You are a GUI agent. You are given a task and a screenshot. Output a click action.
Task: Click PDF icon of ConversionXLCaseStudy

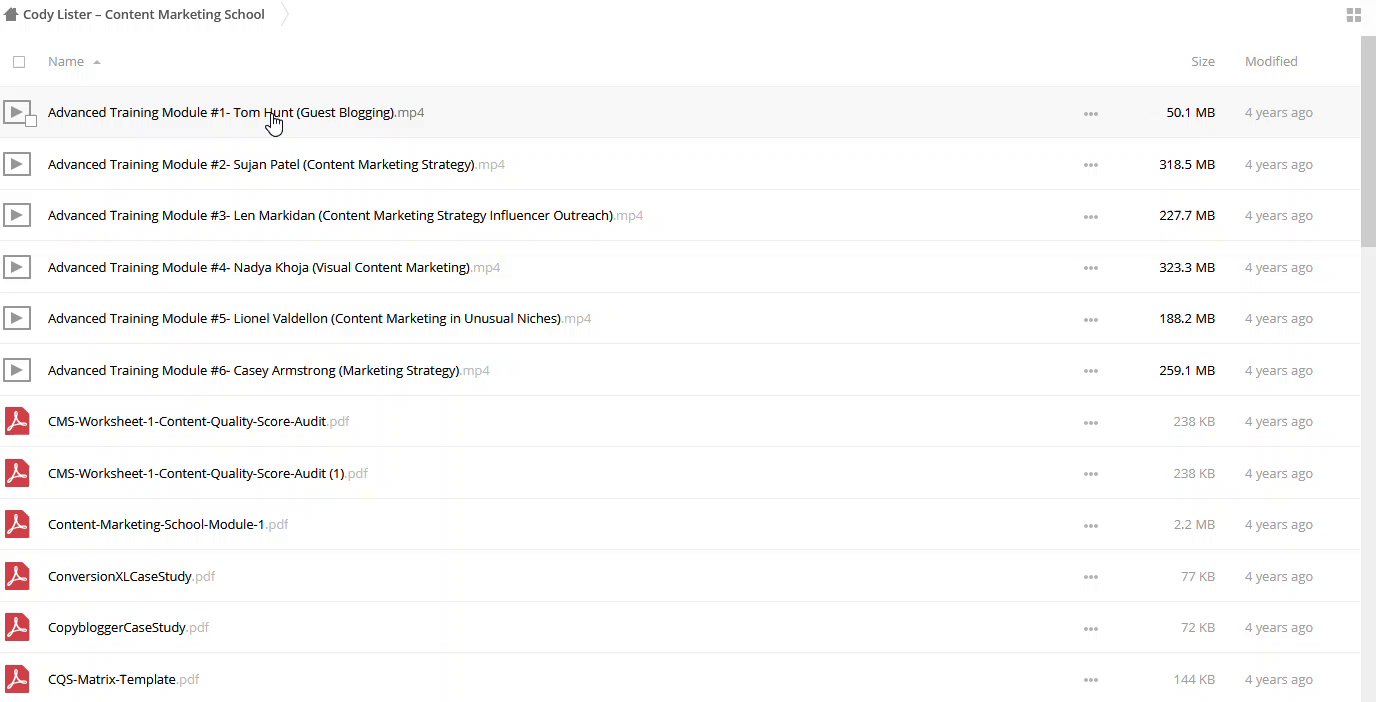click(x=17, y=577)
